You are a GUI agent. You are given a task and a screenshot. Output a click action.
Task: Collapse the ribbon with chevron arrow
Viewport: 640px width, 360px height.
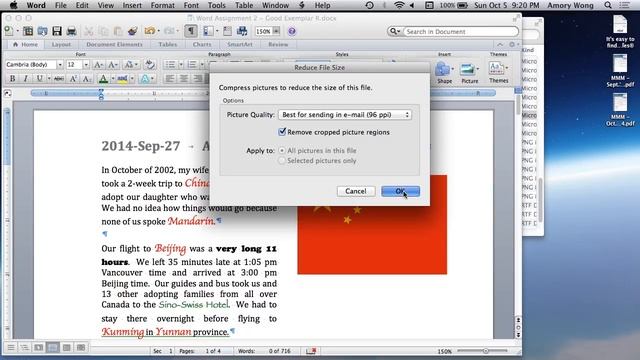[500, 44]
